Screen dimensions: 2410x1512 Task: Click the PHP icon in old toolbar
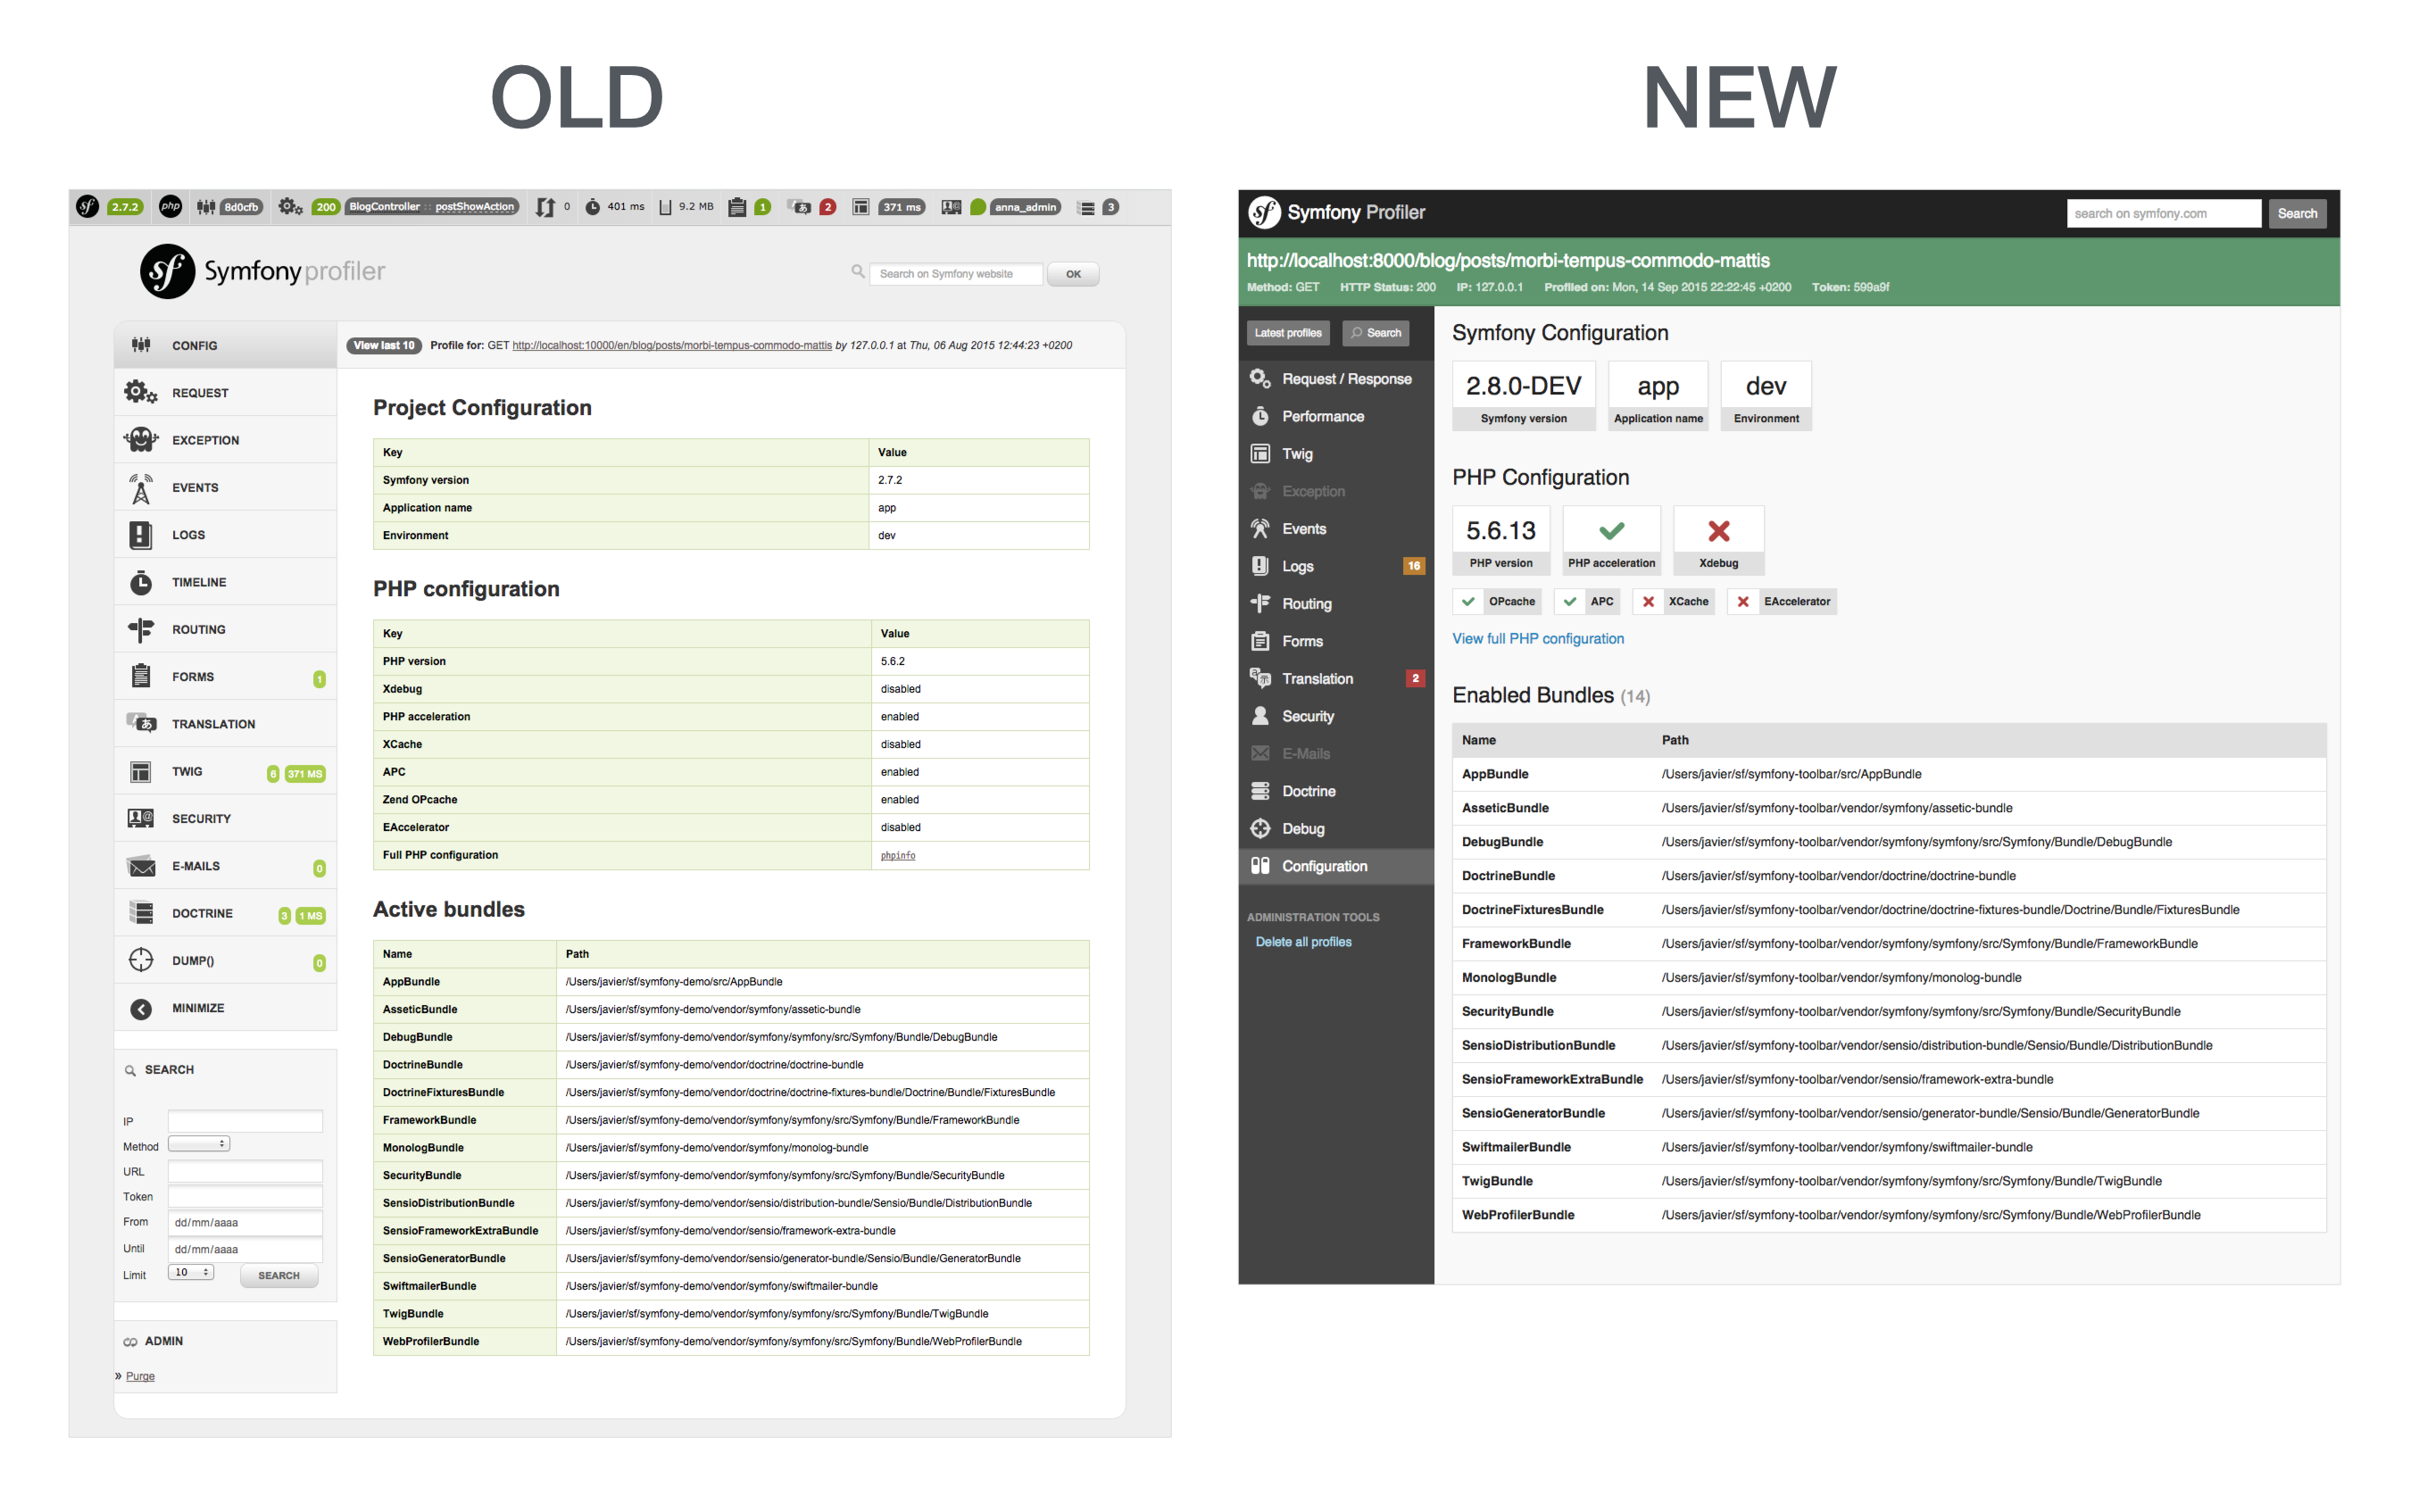tap(171, 207)
